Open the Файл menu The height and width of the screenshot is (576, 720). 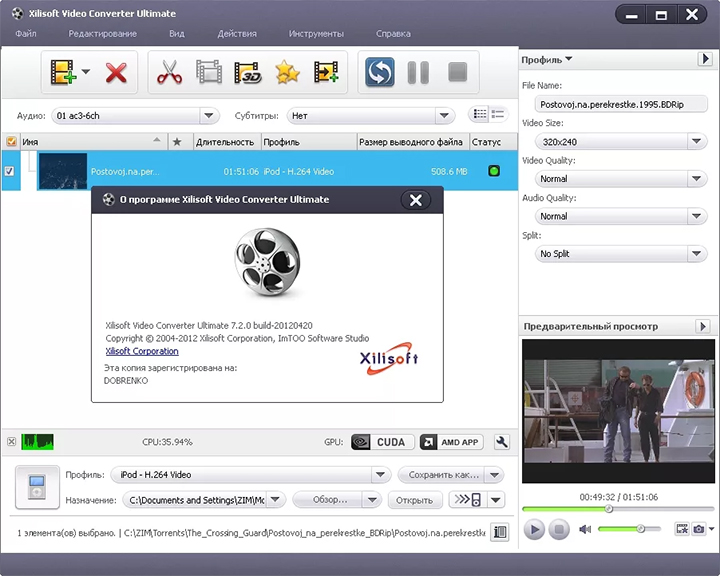click(27, 33)
